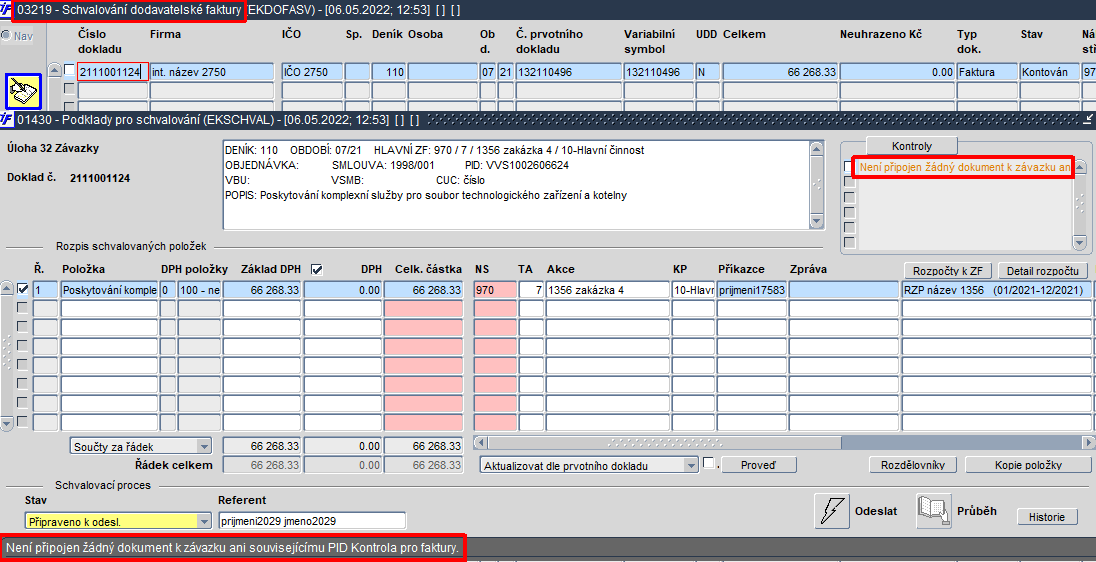Select the Kontroly tab
Image resolution: width=1096 pixels, height=562 pixels.
click(x=911, y=145)
